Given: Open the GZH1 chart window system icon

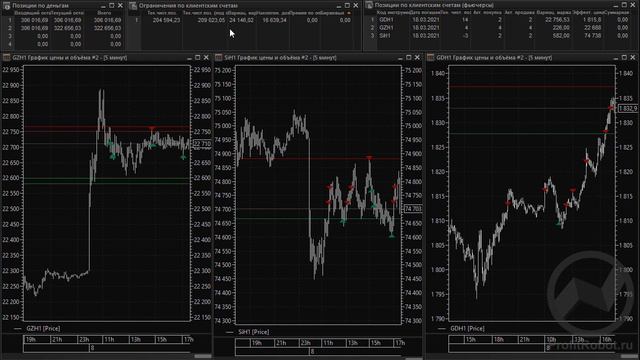Looking at the screenshot, I should pyautogui.click(x=6, y=58).
